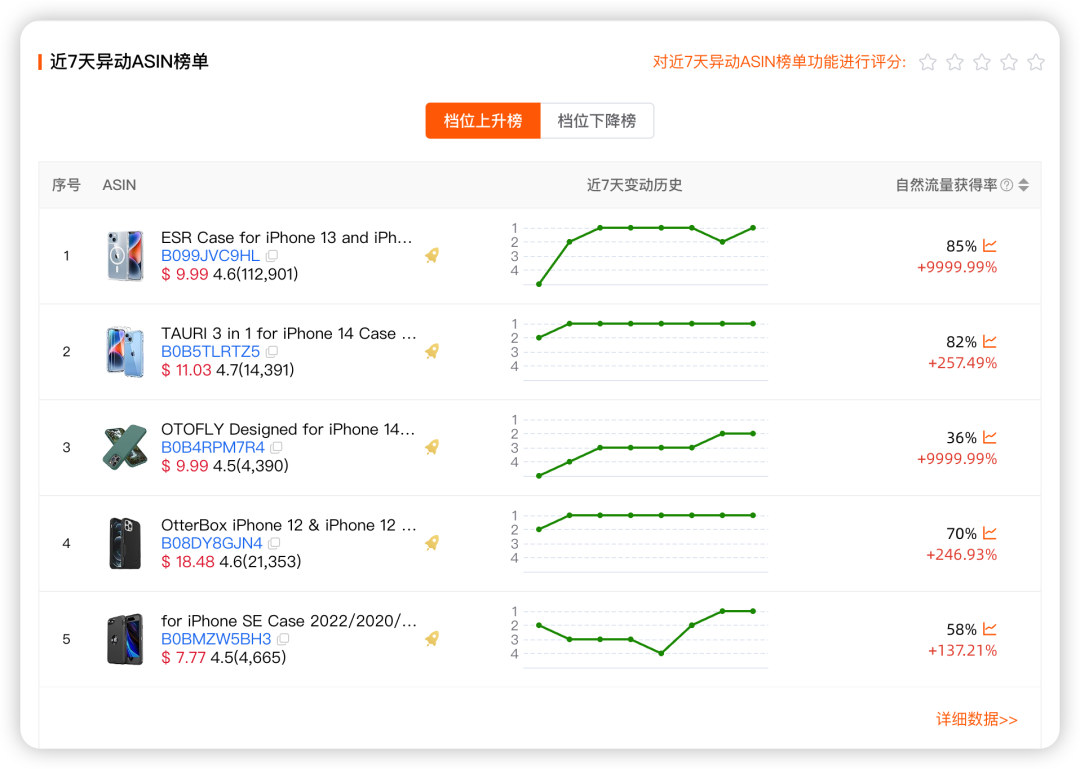Select the 档位上升榜 tab
Viewport: 1080px width, 769px height.
click(483, 120)
